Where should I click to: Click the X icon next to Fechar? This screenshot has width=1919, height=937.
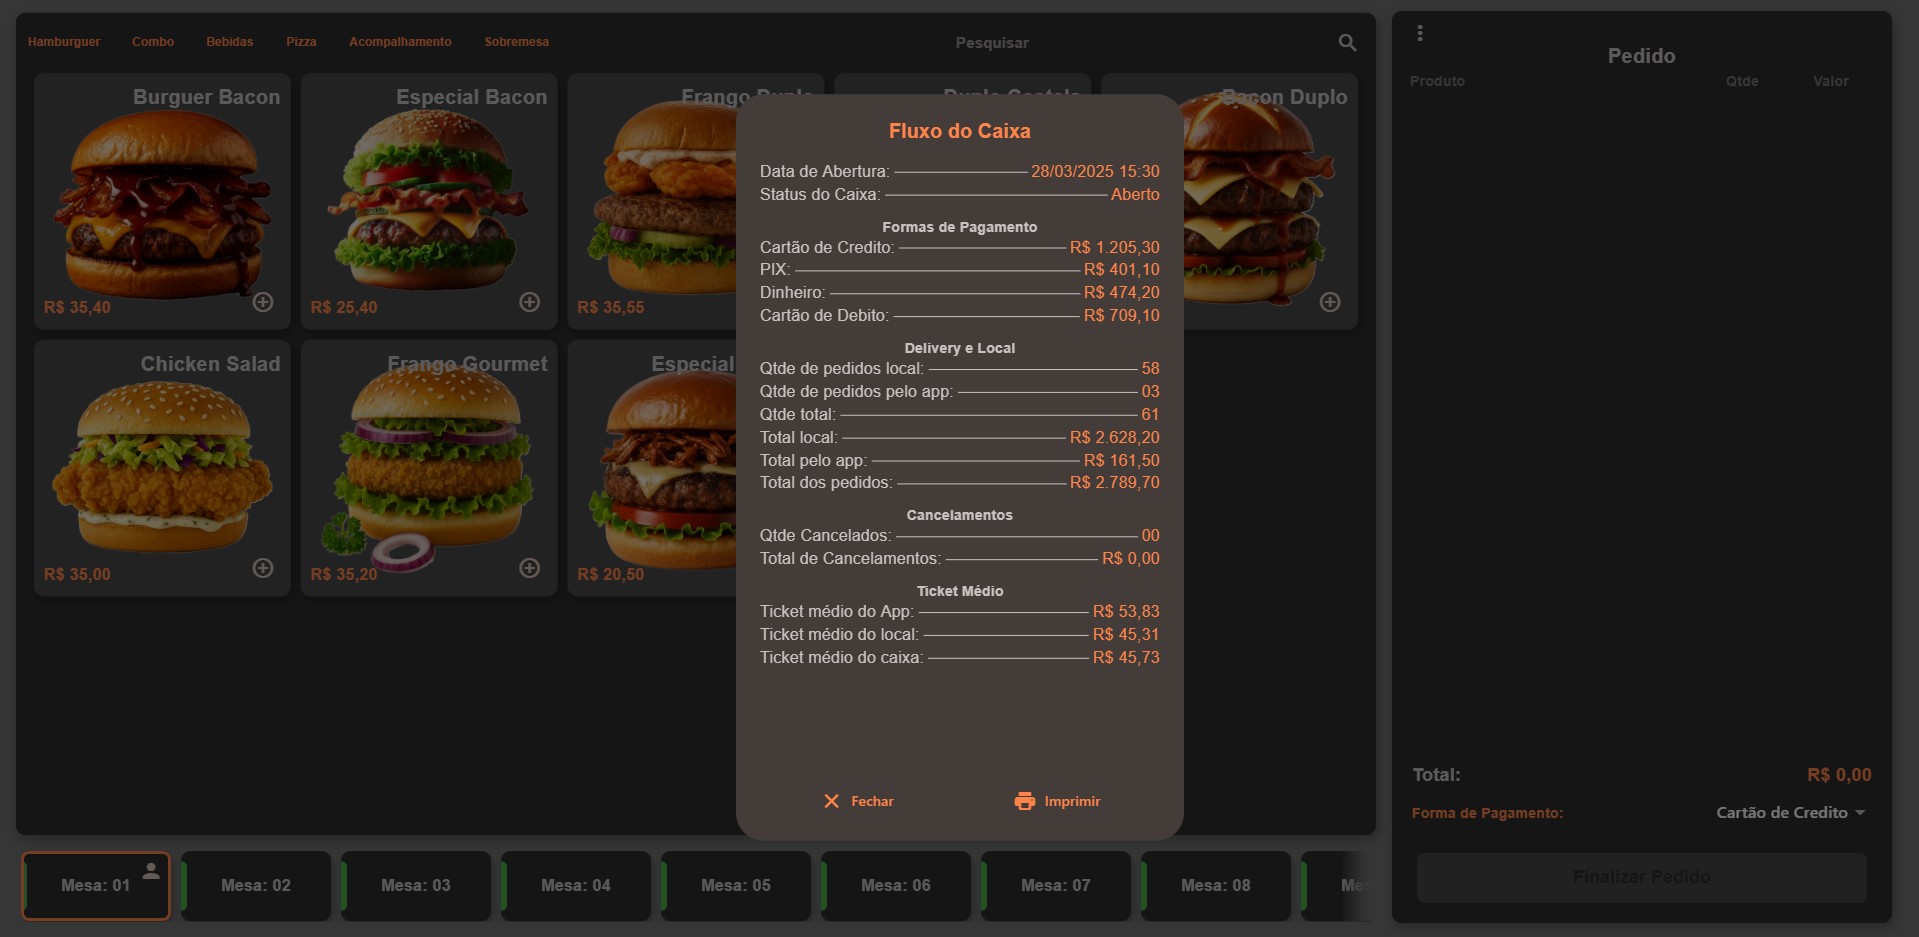831,801
